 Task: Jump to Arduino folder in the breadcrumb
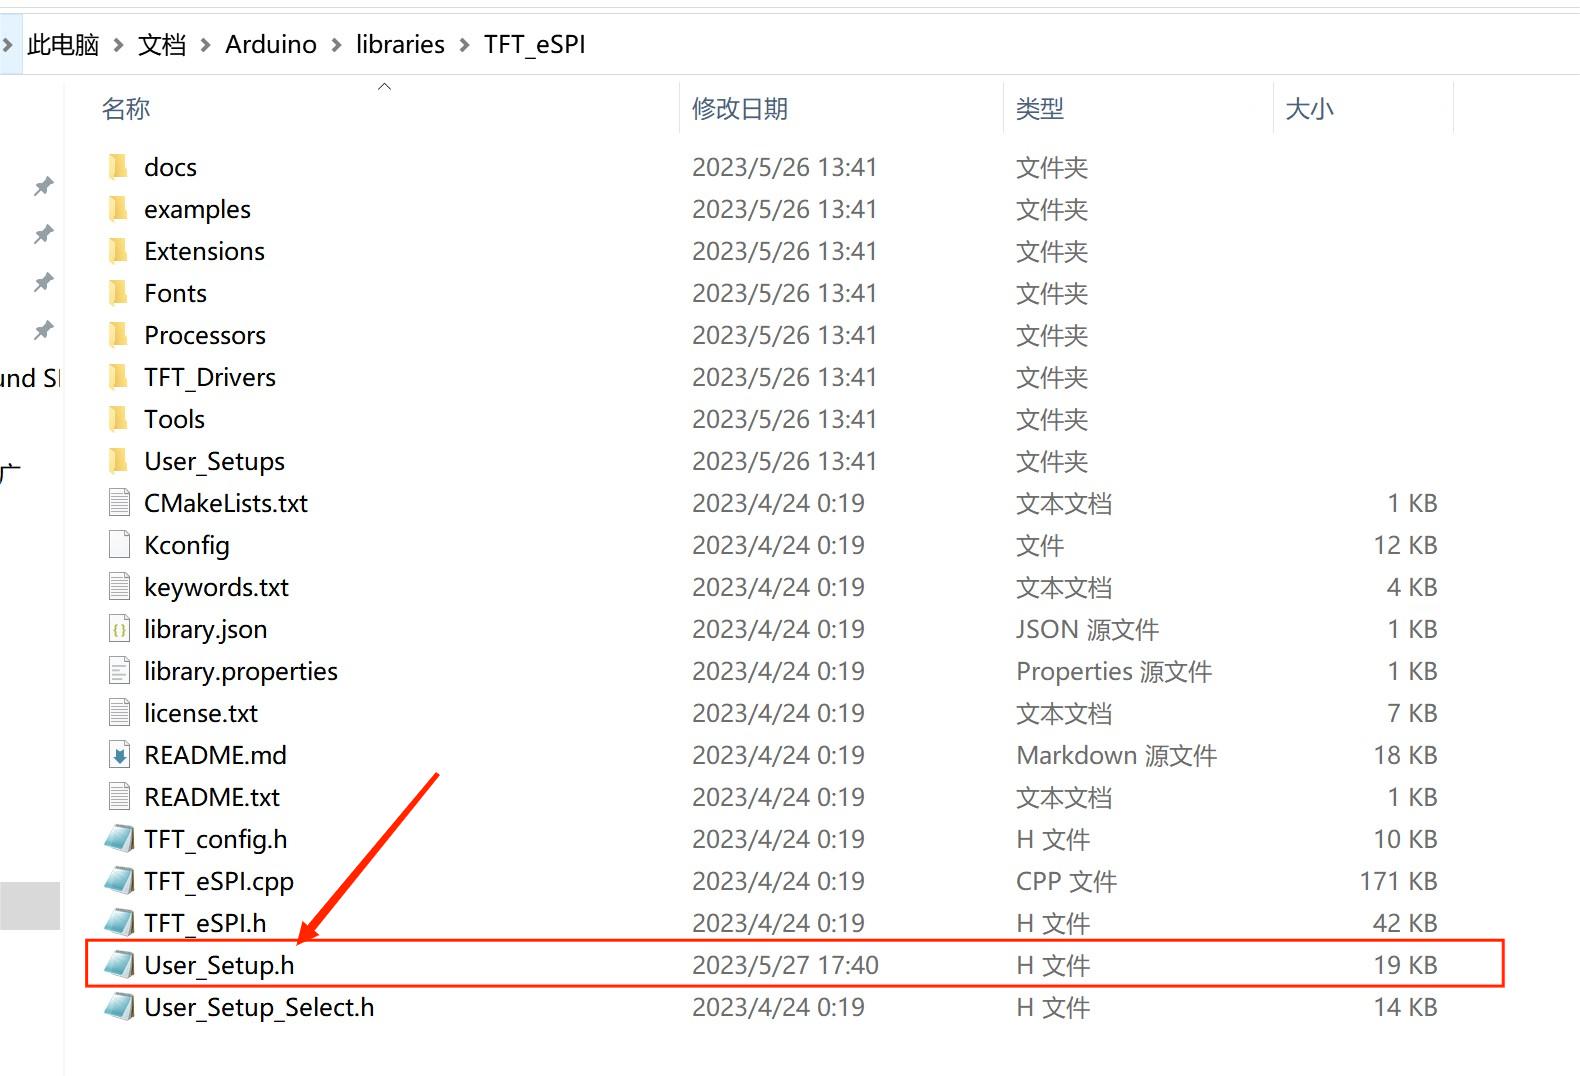271,45
